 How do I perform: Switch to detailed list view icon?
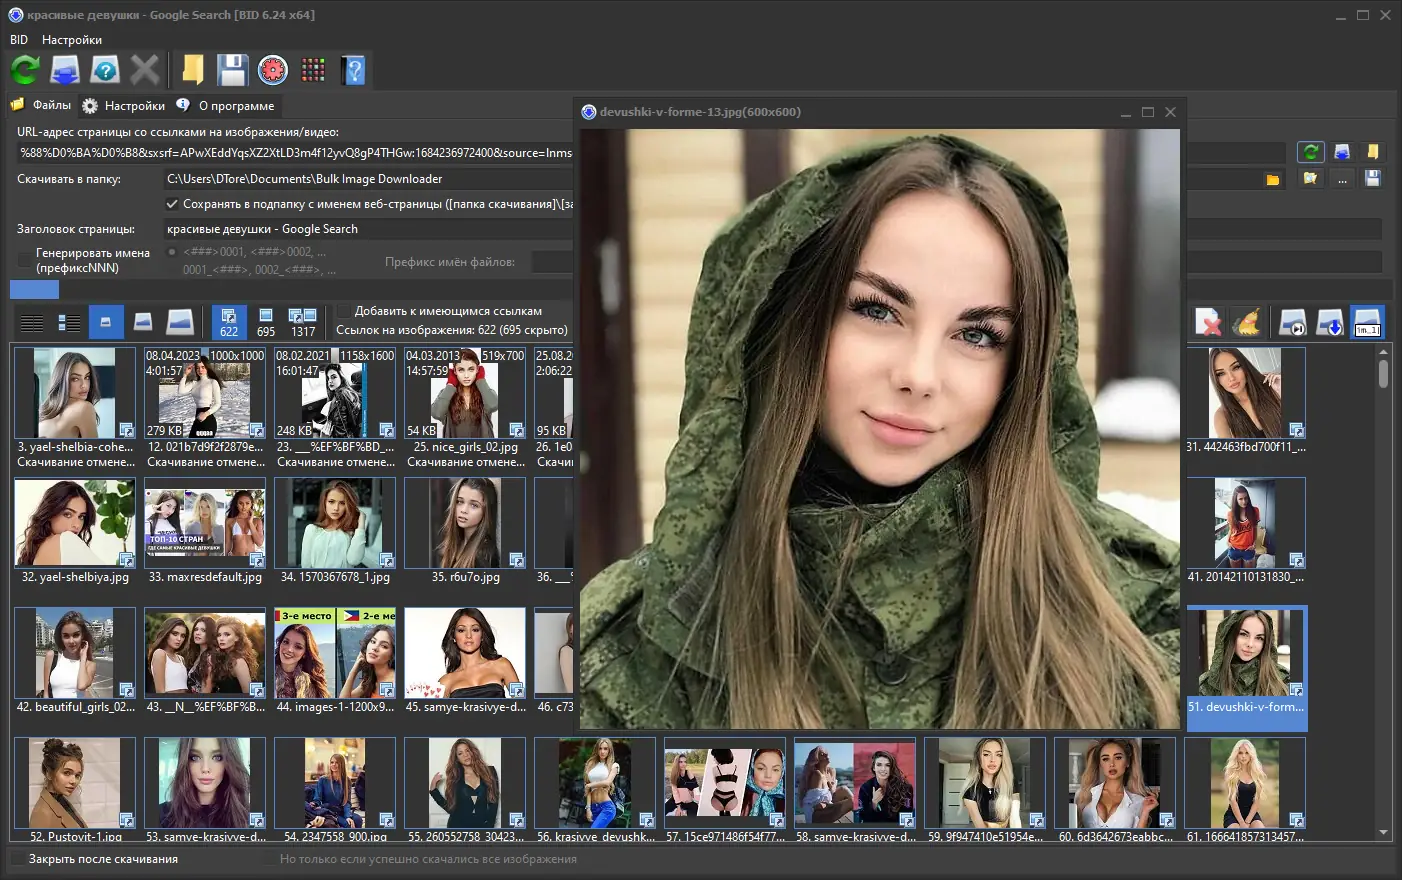69,323
